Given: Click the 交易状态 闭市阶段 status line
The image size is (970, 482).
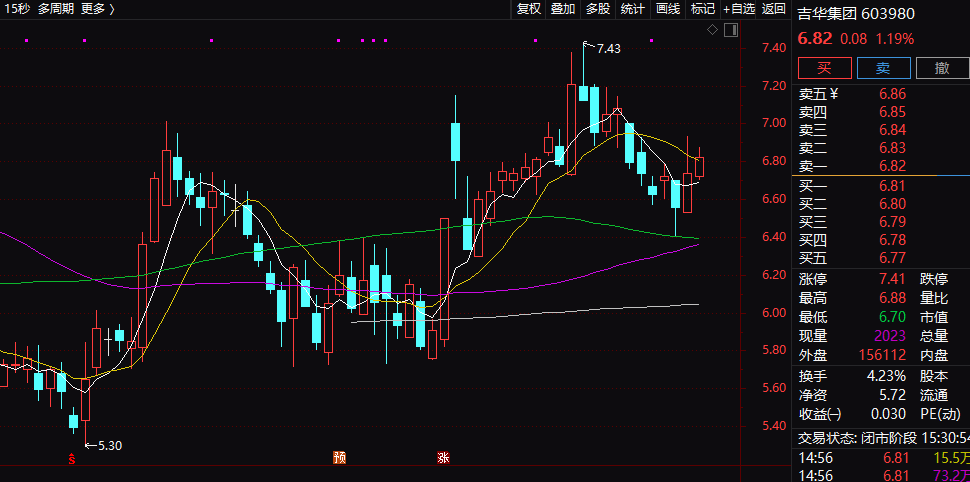Looking at the screenshot, I should pyautogui.click(x=883, y=438).
